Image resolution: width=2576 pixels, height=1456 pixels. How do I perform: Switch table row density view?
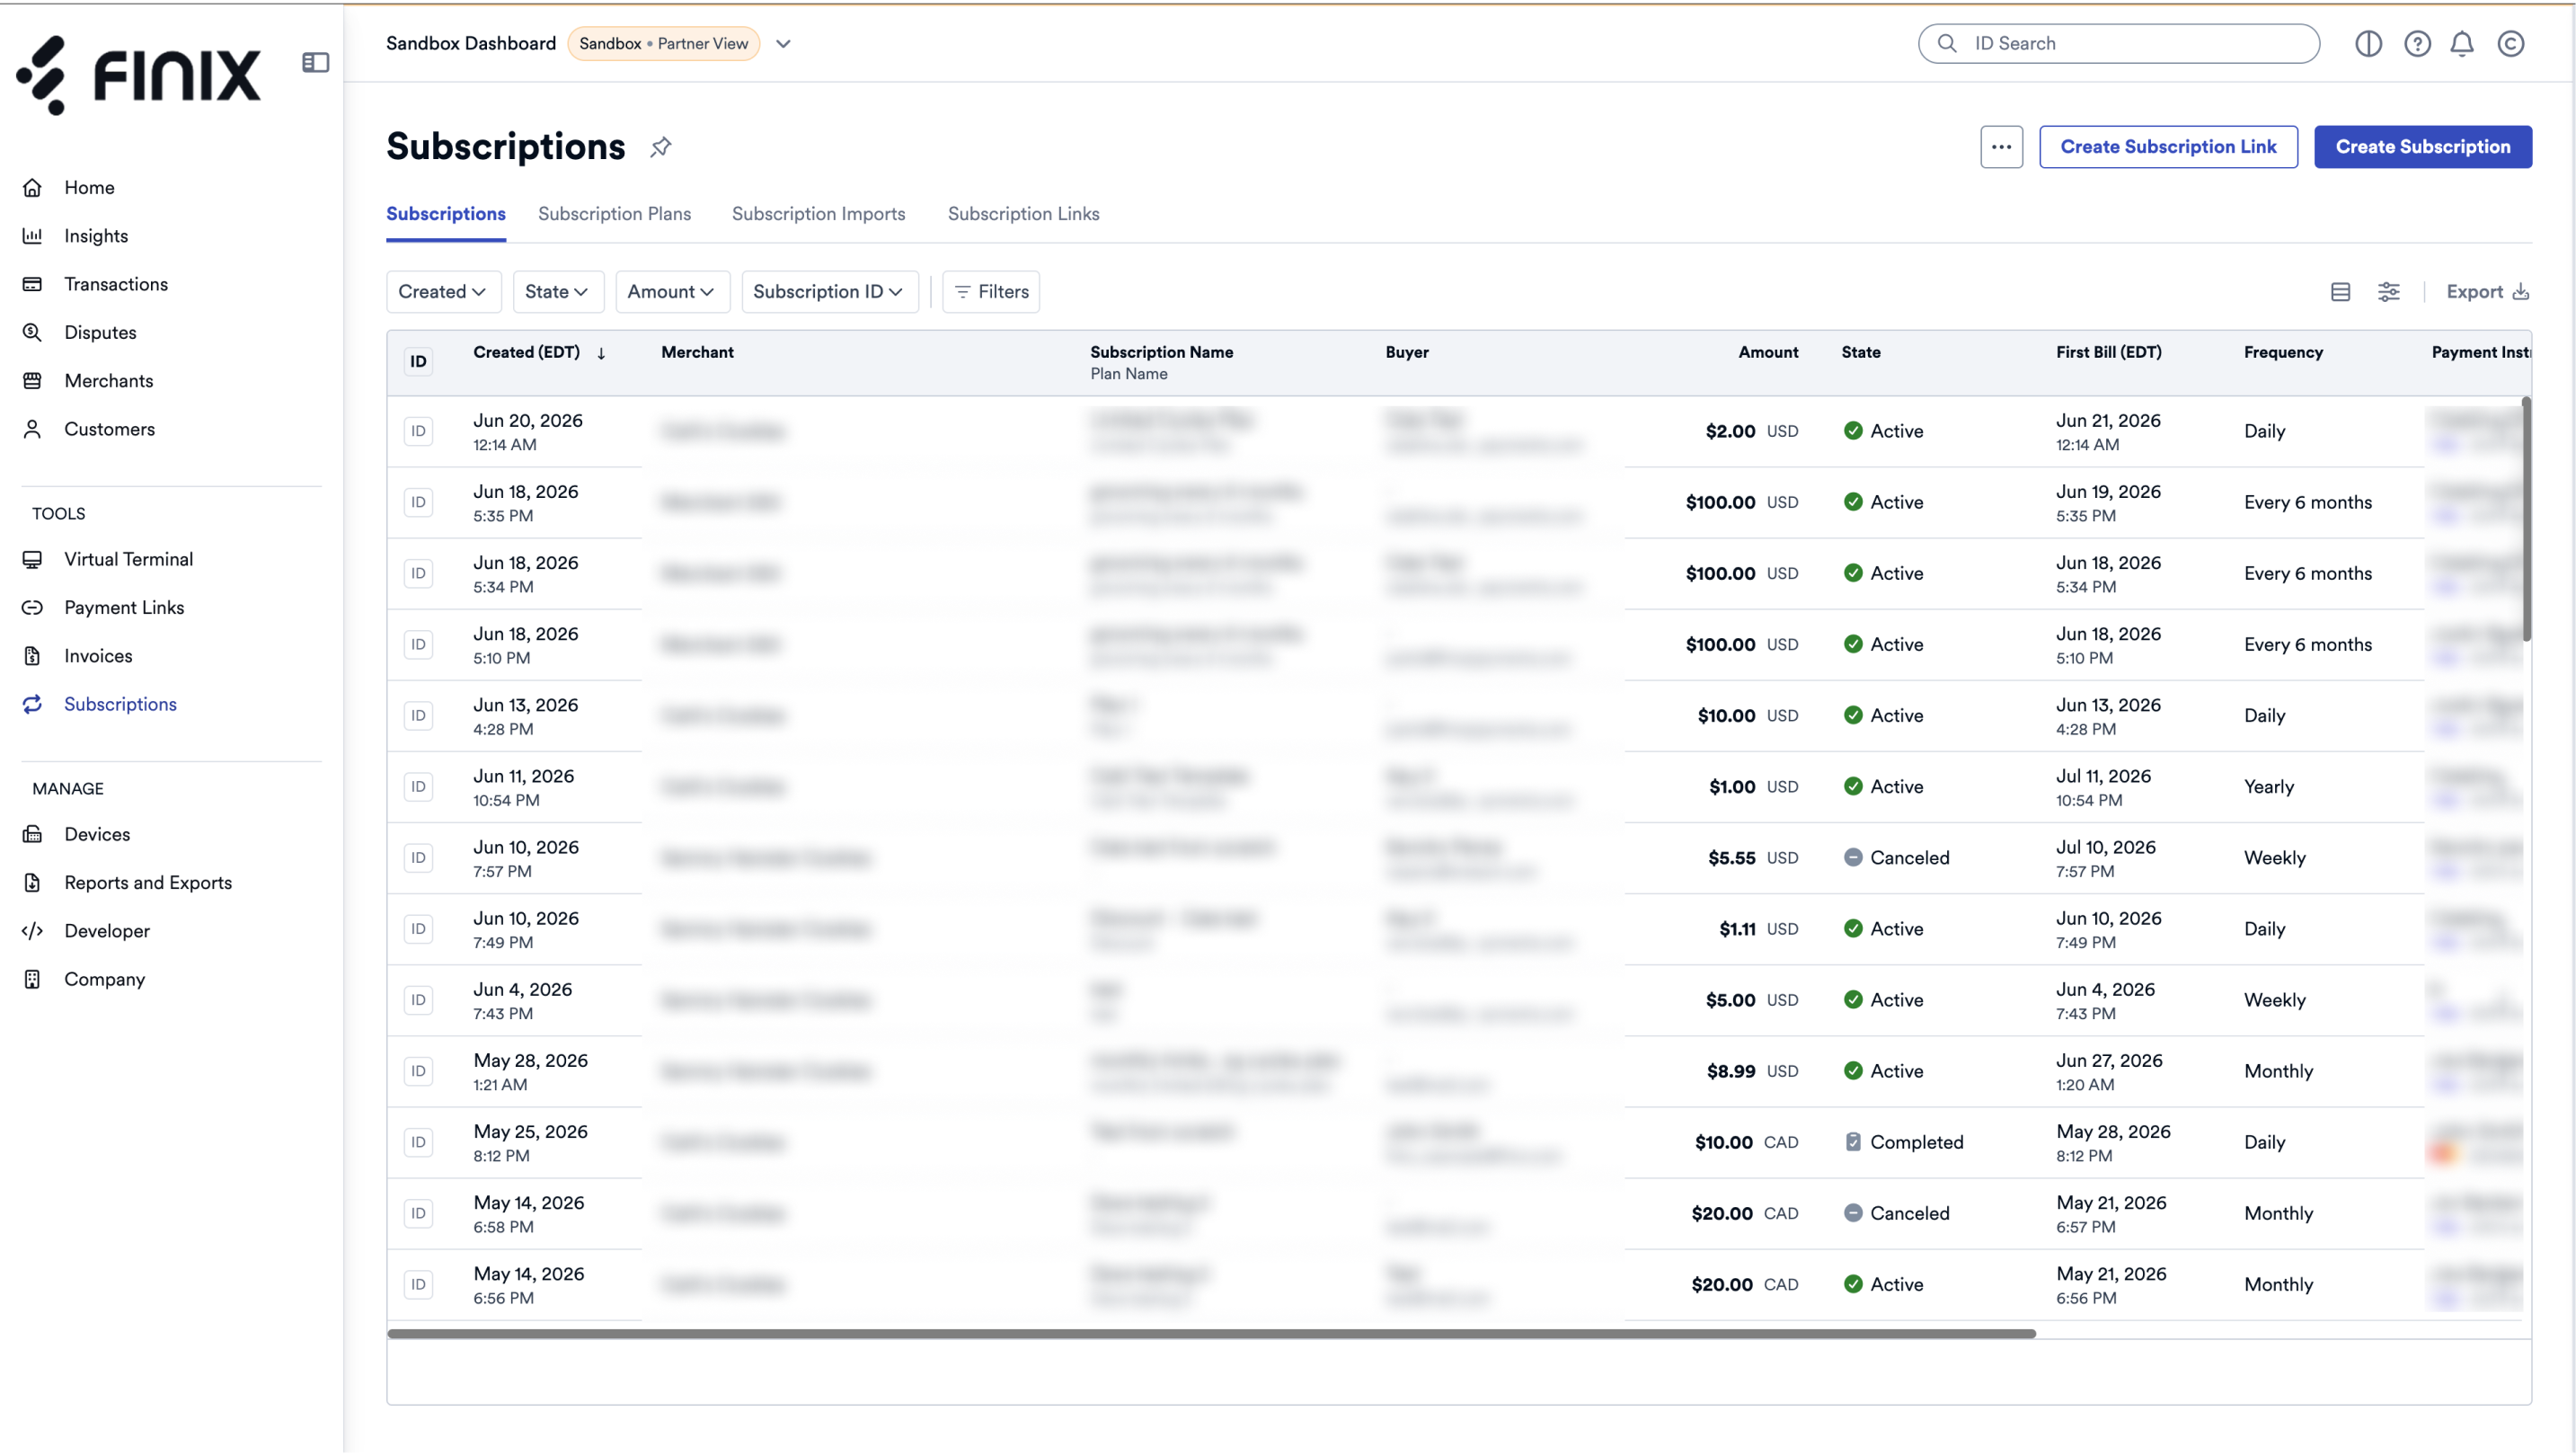pos(2340,292)
